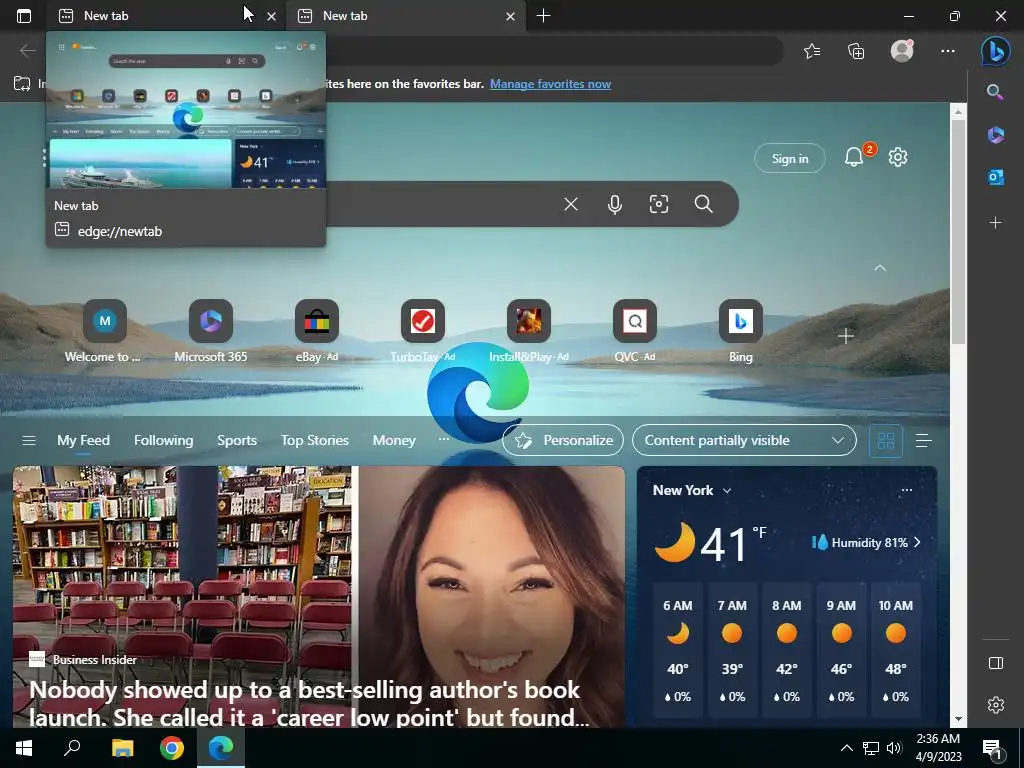The image size is (1024, 768).
Task: Click scrollbar down arrow
Action: pos(958,719)
